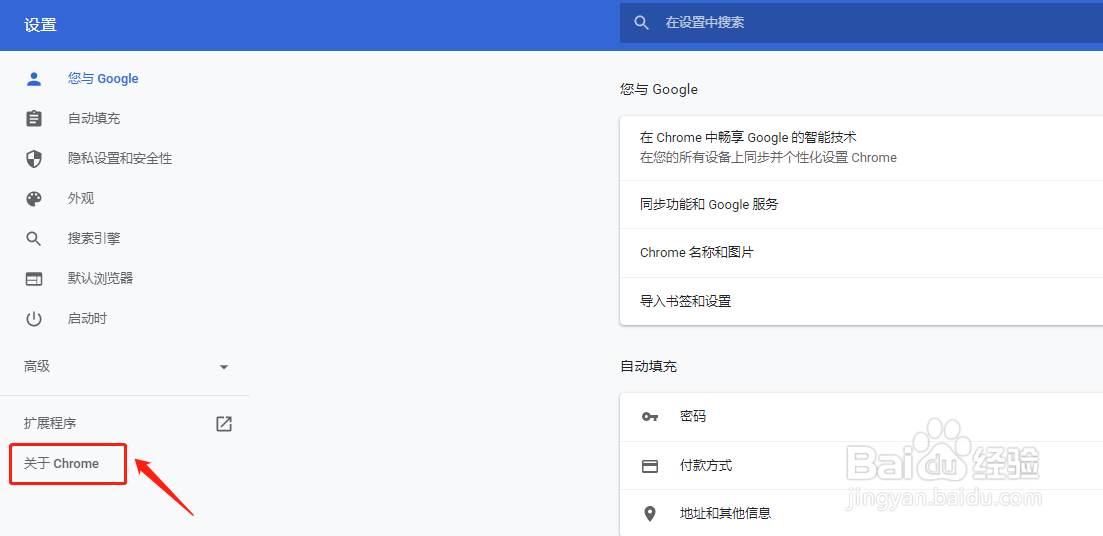Screen dimensions: 1103x536
Task: Click the palette icon for 外观
Action: pyautogui.click(x=34, y=199)
